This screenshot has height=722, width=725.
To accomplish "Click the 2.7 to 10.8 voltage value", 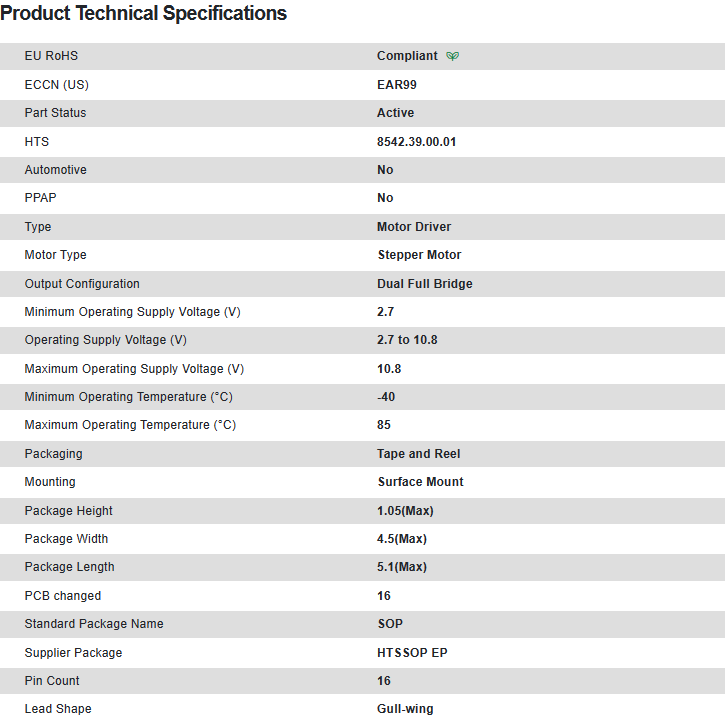I will point(407,340).
